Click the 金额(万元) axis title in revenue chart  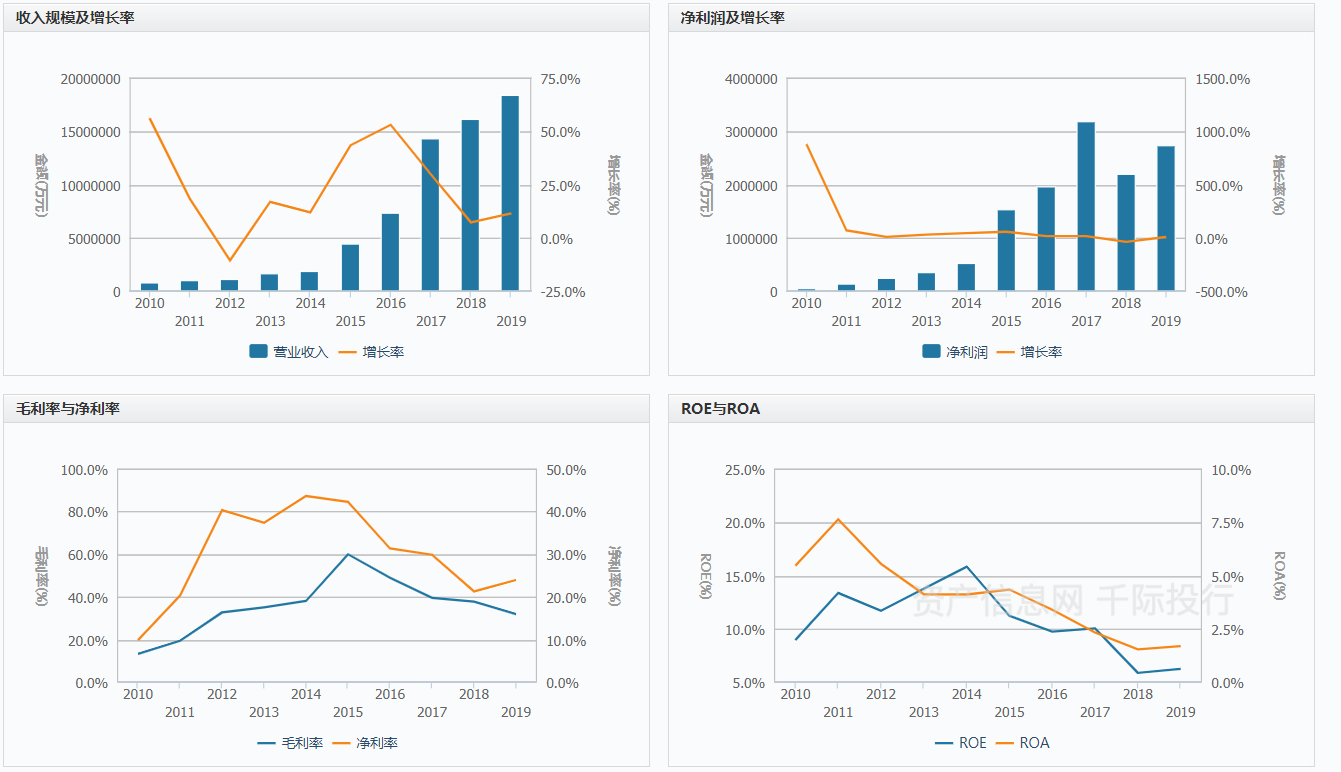click(x=42, y=185)
